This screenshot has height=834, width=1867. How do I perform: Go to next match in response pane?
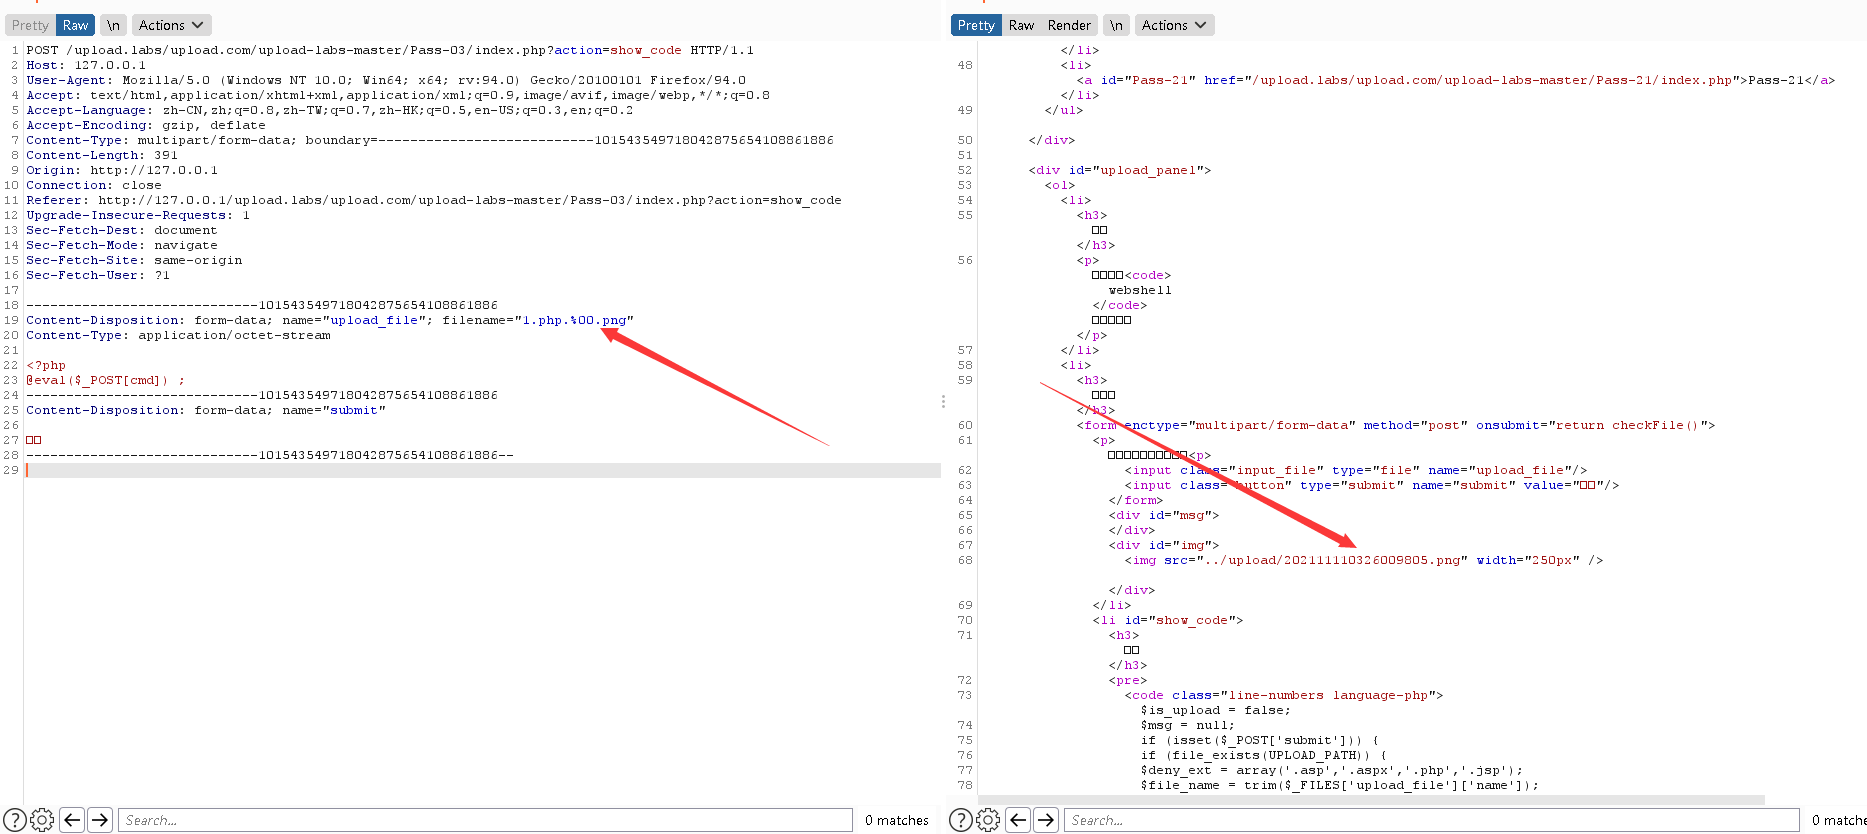(1046, 820)
